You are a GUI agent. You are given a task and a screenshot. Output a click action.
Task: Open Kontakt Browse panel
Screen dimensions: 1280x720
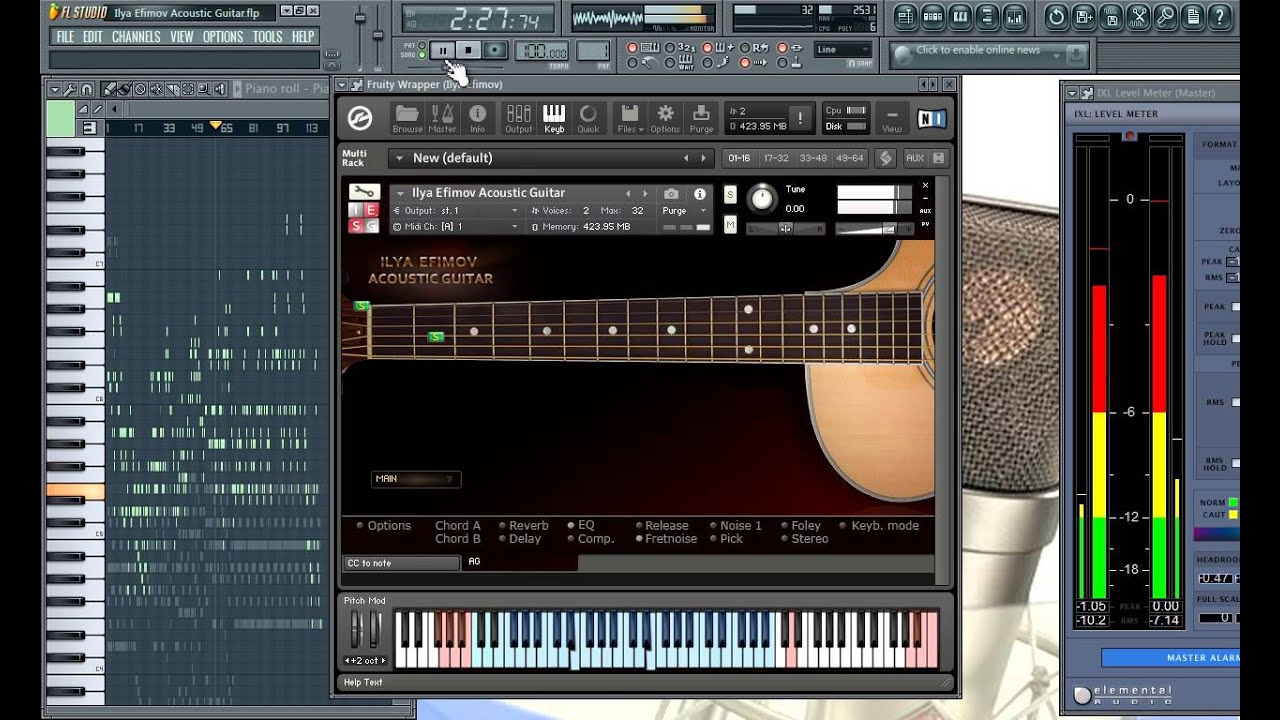coord(407,117)
